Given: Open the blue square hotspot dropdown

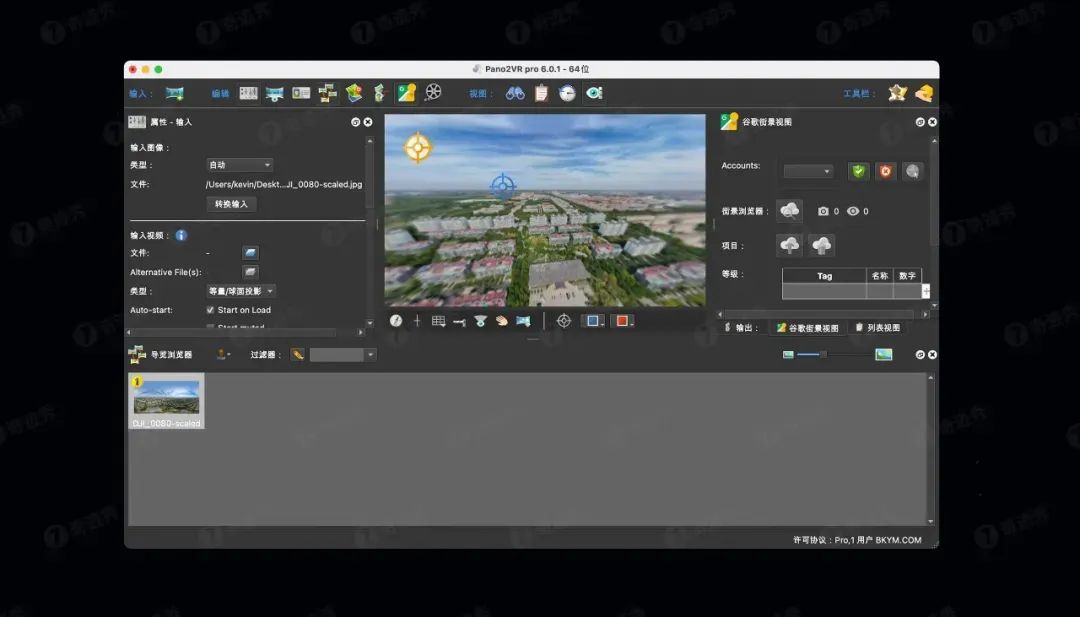Looking at the screenshot, I should pos(593,321).
